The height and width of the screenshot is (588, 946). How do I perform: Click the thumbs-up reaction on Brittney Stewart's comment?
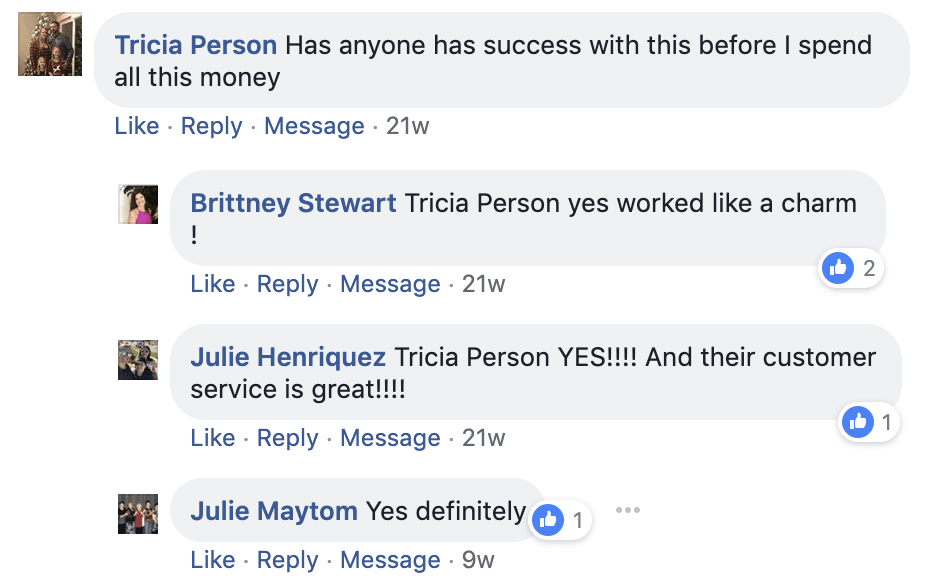pos(838,268)
